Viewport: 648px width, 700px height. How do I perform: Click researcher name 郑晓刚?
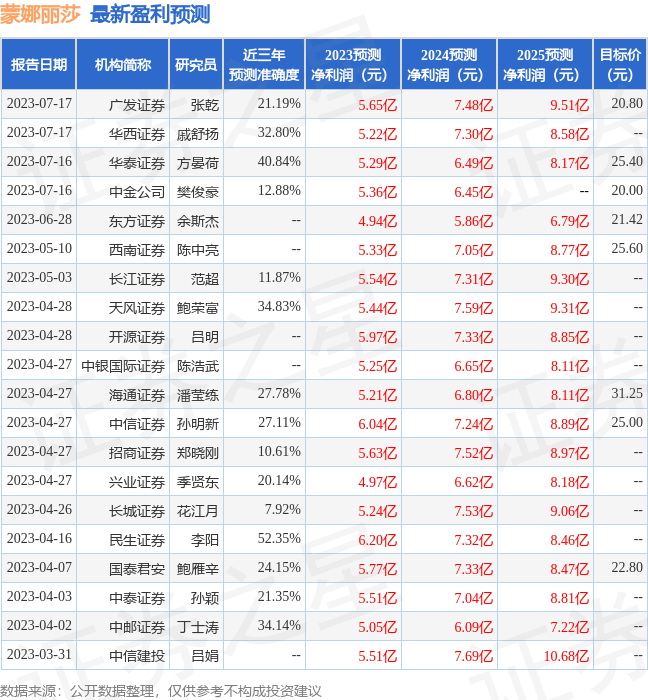(198, 453)
